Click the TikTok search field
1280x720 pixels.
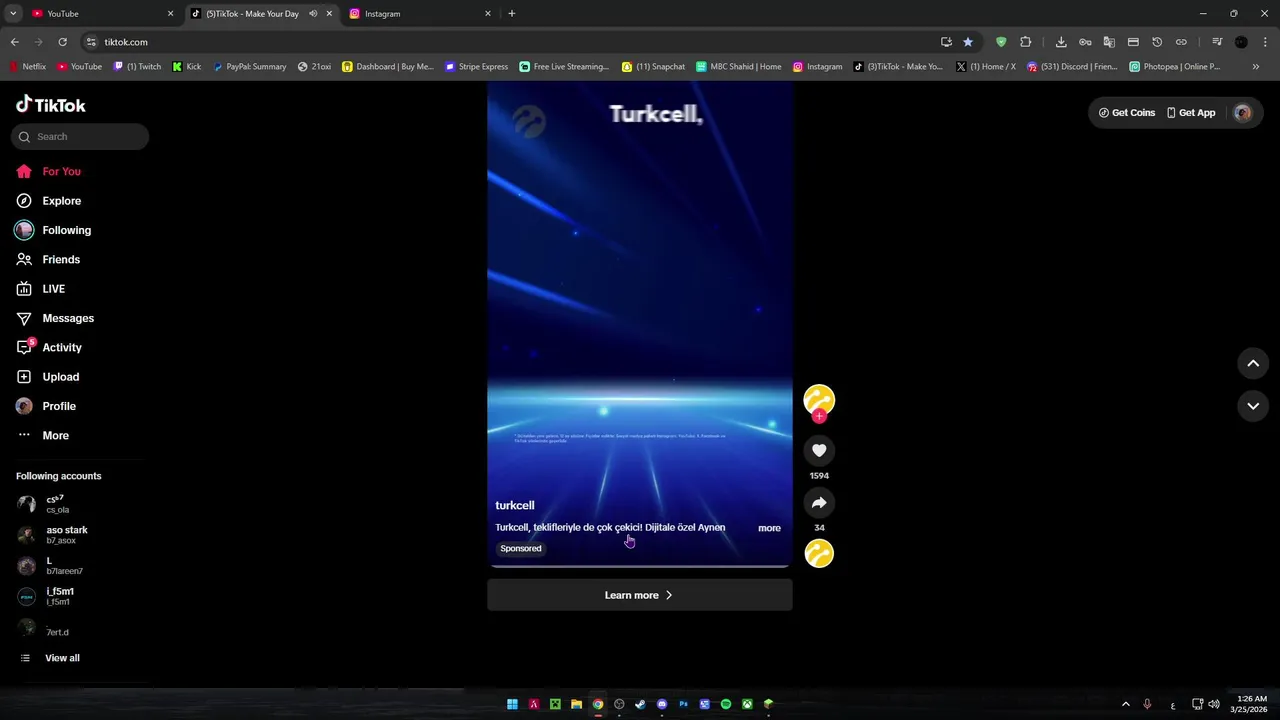(x=80, y=137)
